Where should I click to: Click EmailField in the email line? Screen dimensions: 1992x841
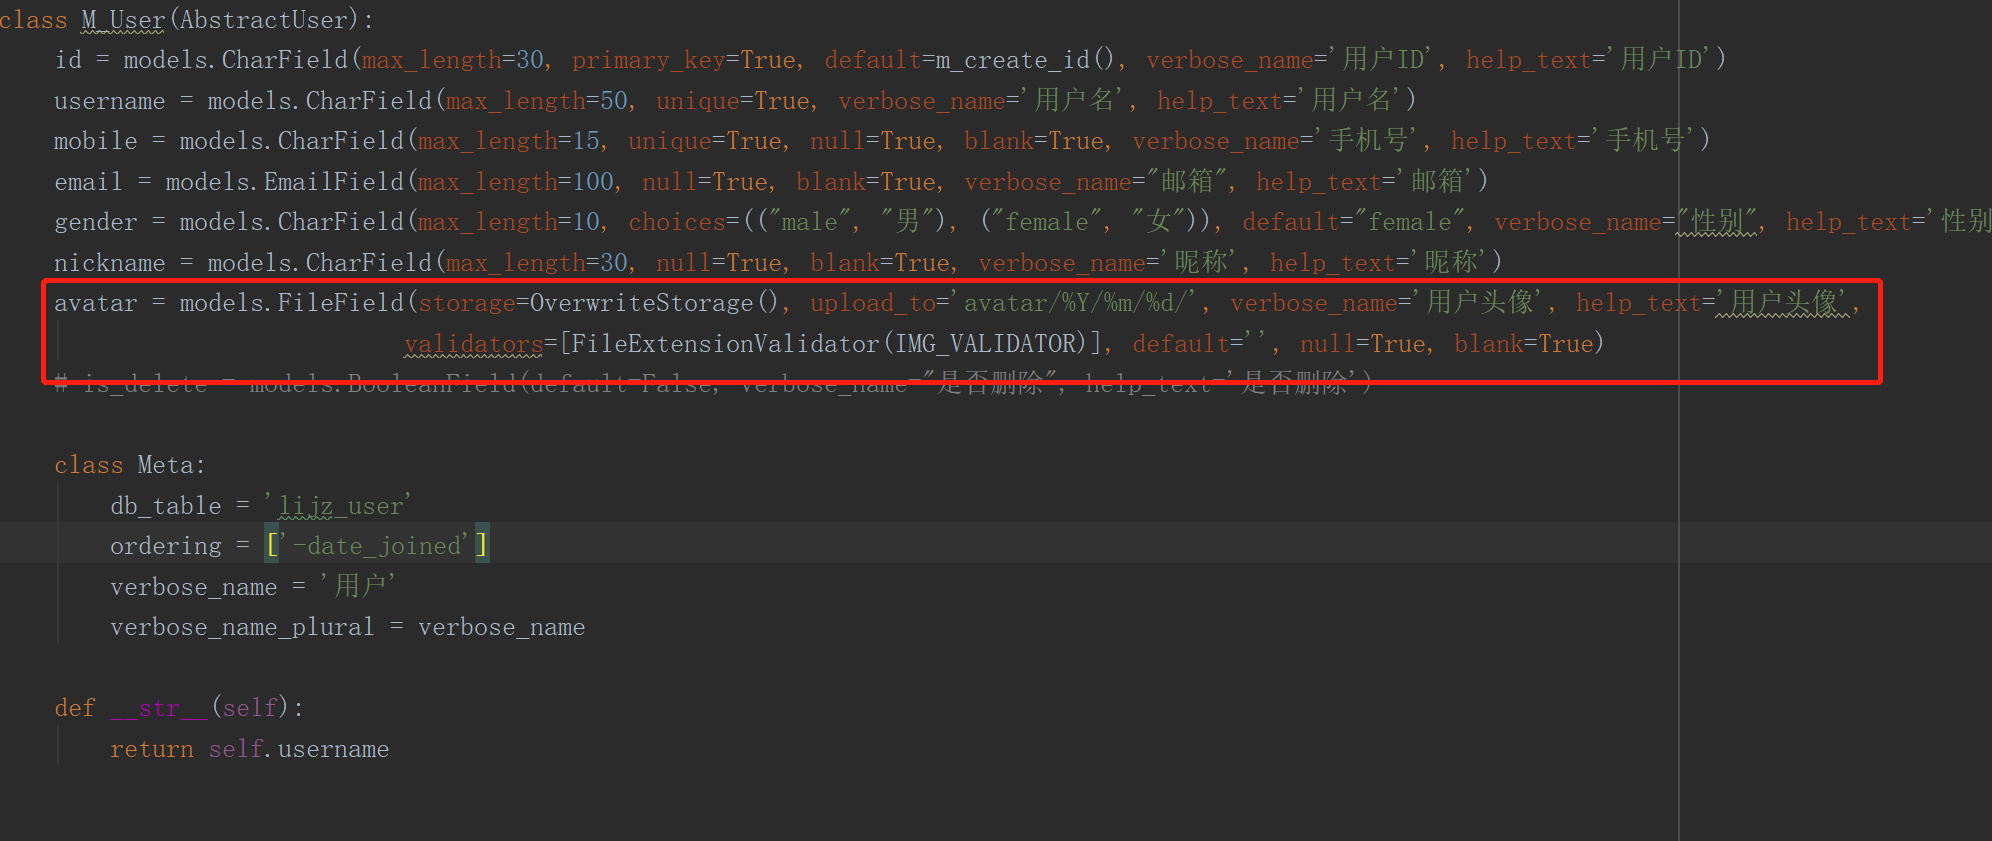(333, 182)
